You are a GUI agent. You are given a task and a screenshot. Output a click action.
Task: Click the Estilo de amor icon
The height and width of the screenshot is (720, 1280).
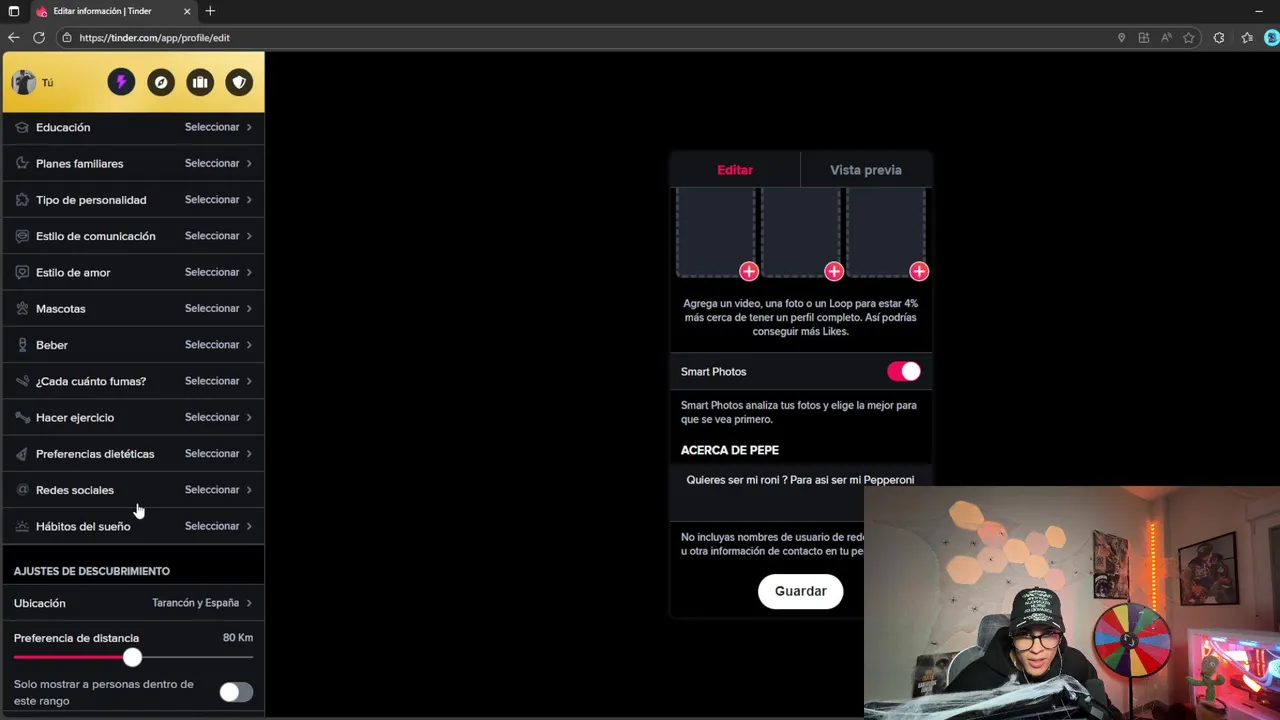pos(22,272)
